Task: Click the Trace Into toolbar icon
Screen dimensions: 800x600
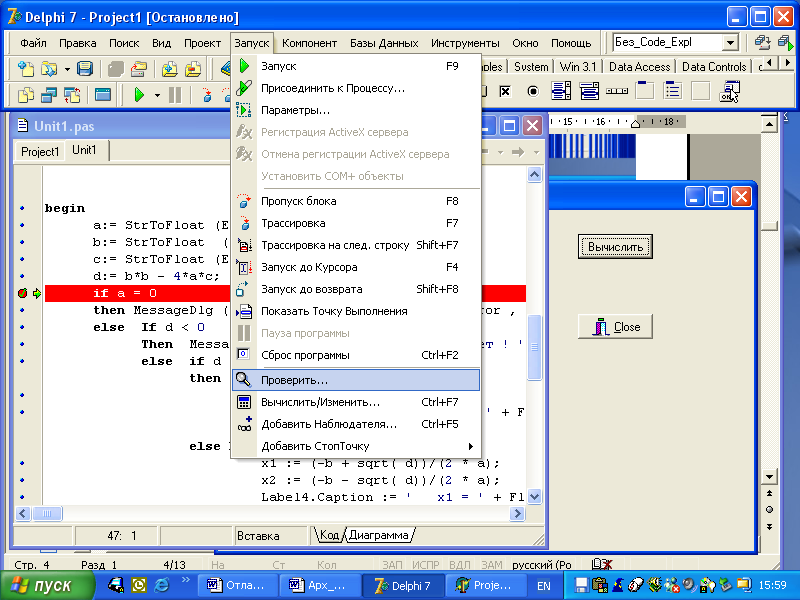Action: 207,94
